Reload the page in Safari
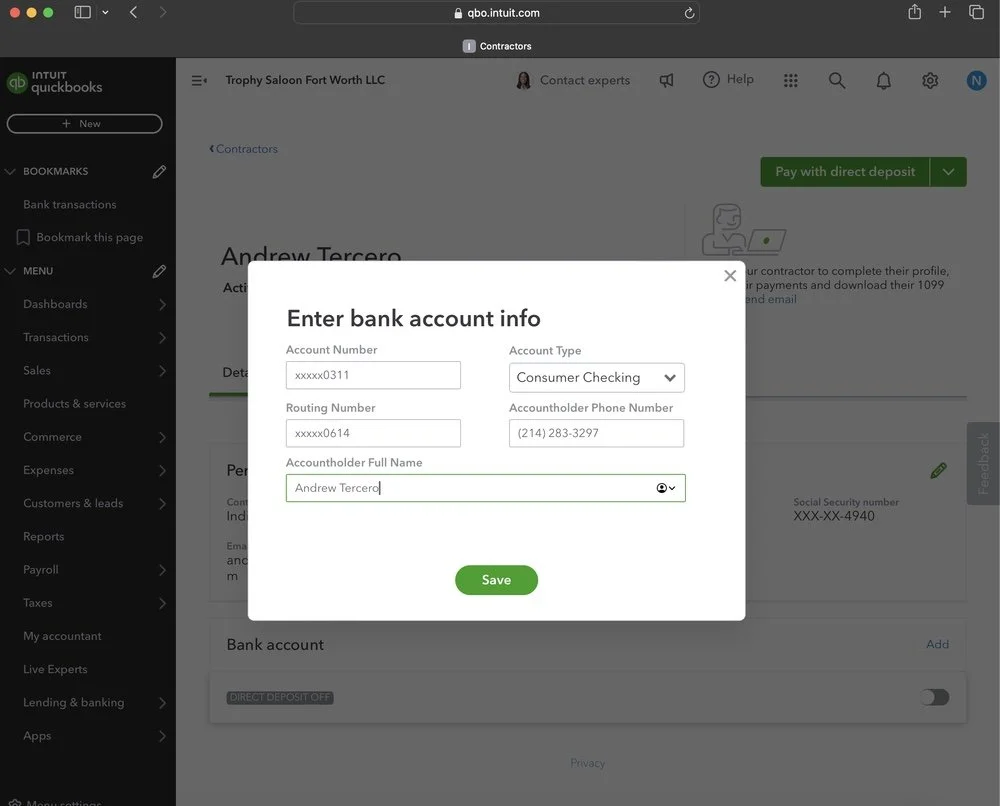The image size is (1000, 806). click(x=689, y=13)
